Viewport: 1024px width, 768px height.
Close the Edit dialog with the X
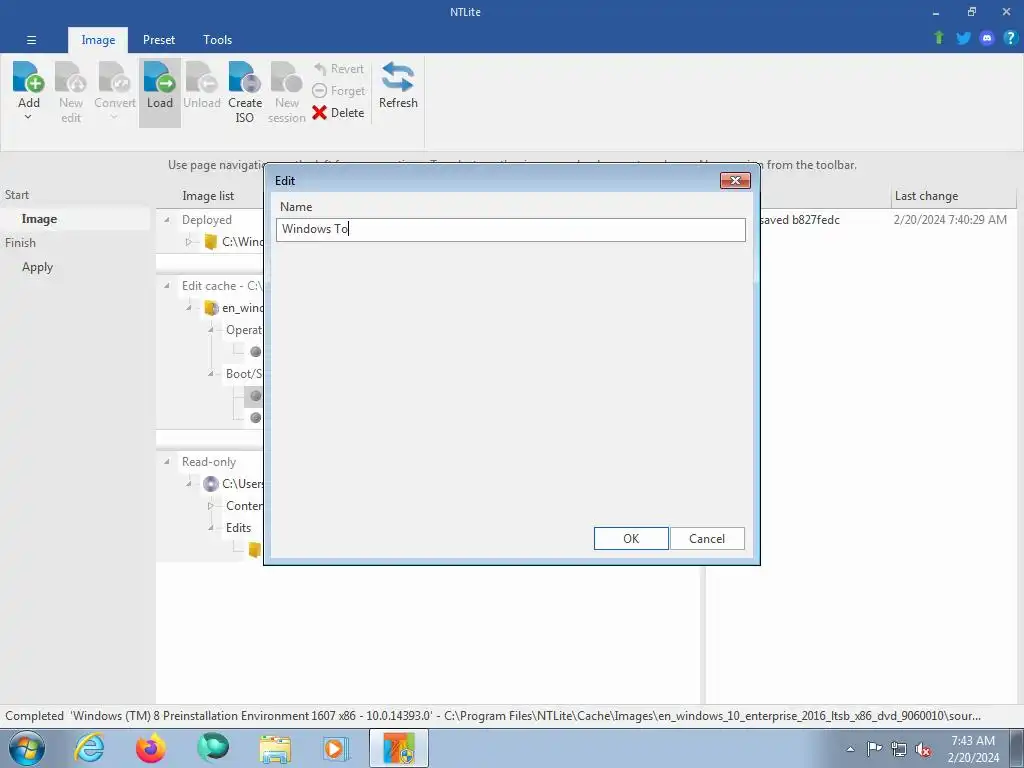coord(735,180)
